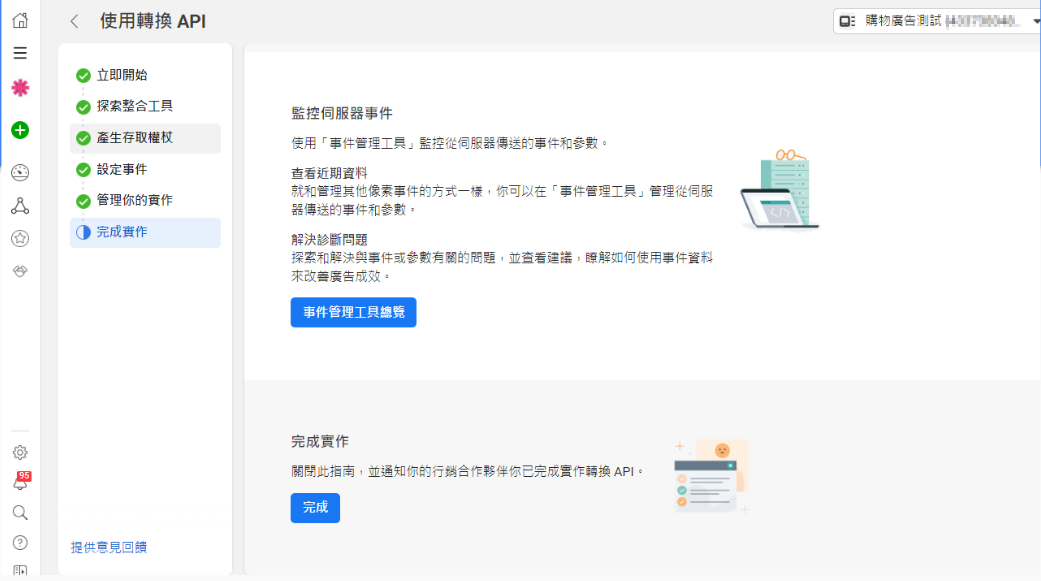Open settings gear in left sidebar

pos(20,453)
